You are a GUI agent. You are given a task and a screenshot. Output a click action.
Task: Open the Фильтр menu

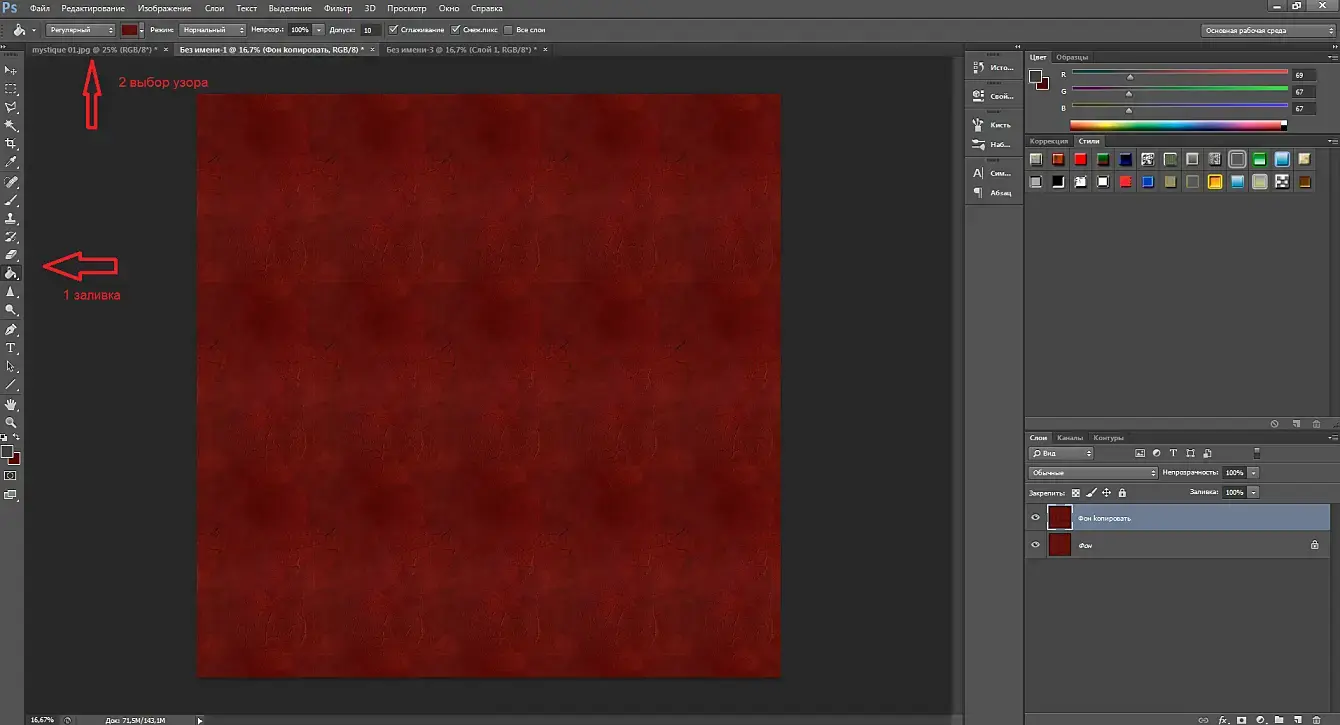click(338, 8)
